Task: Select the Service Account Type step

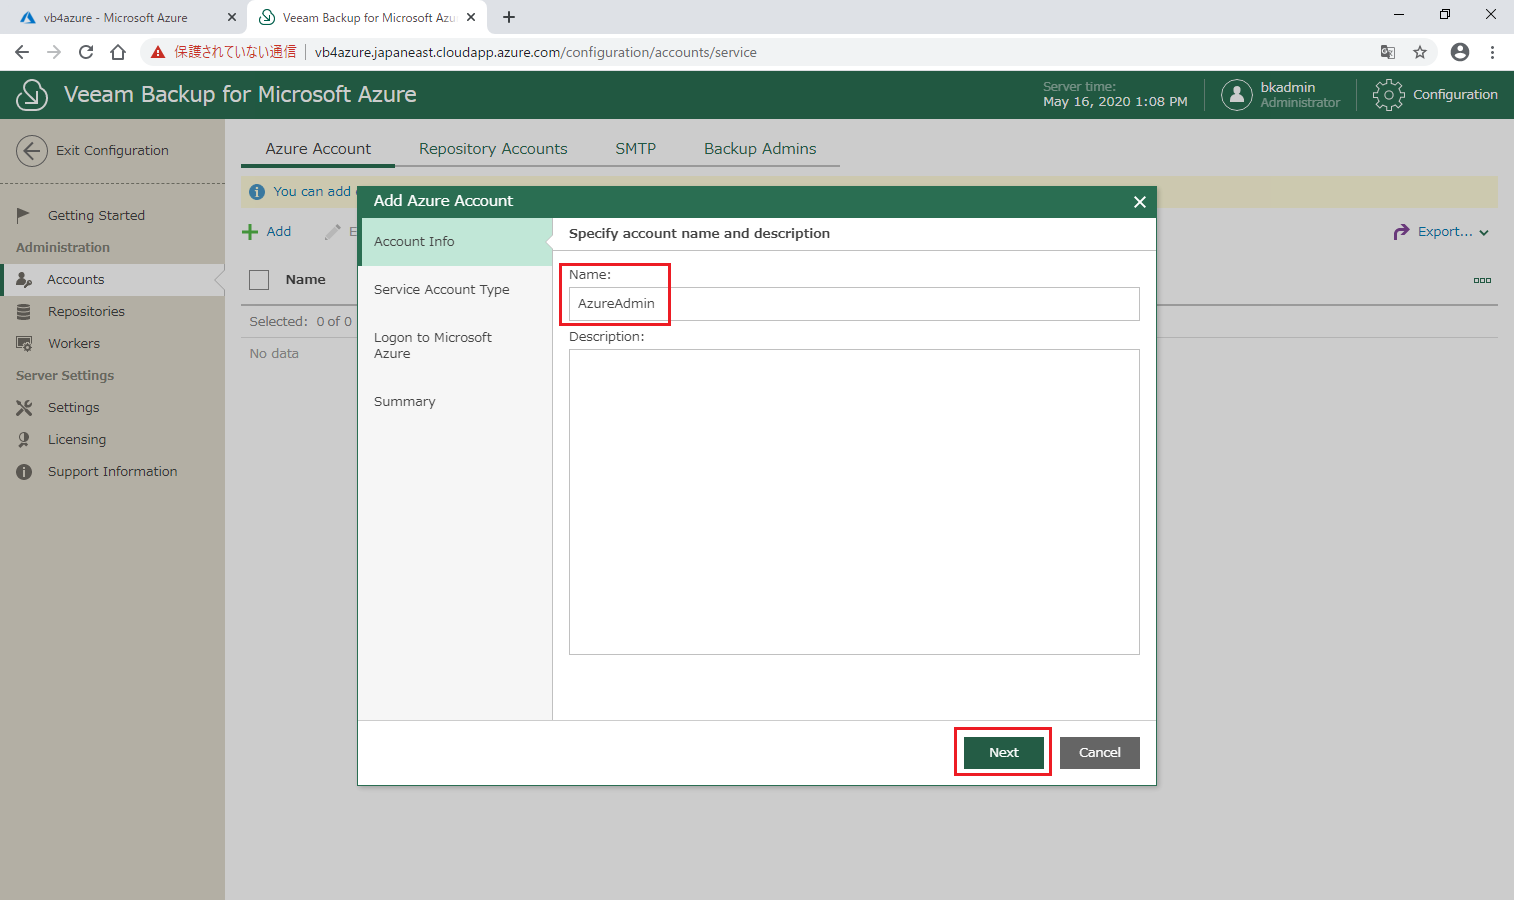Action: coord(455,290)
